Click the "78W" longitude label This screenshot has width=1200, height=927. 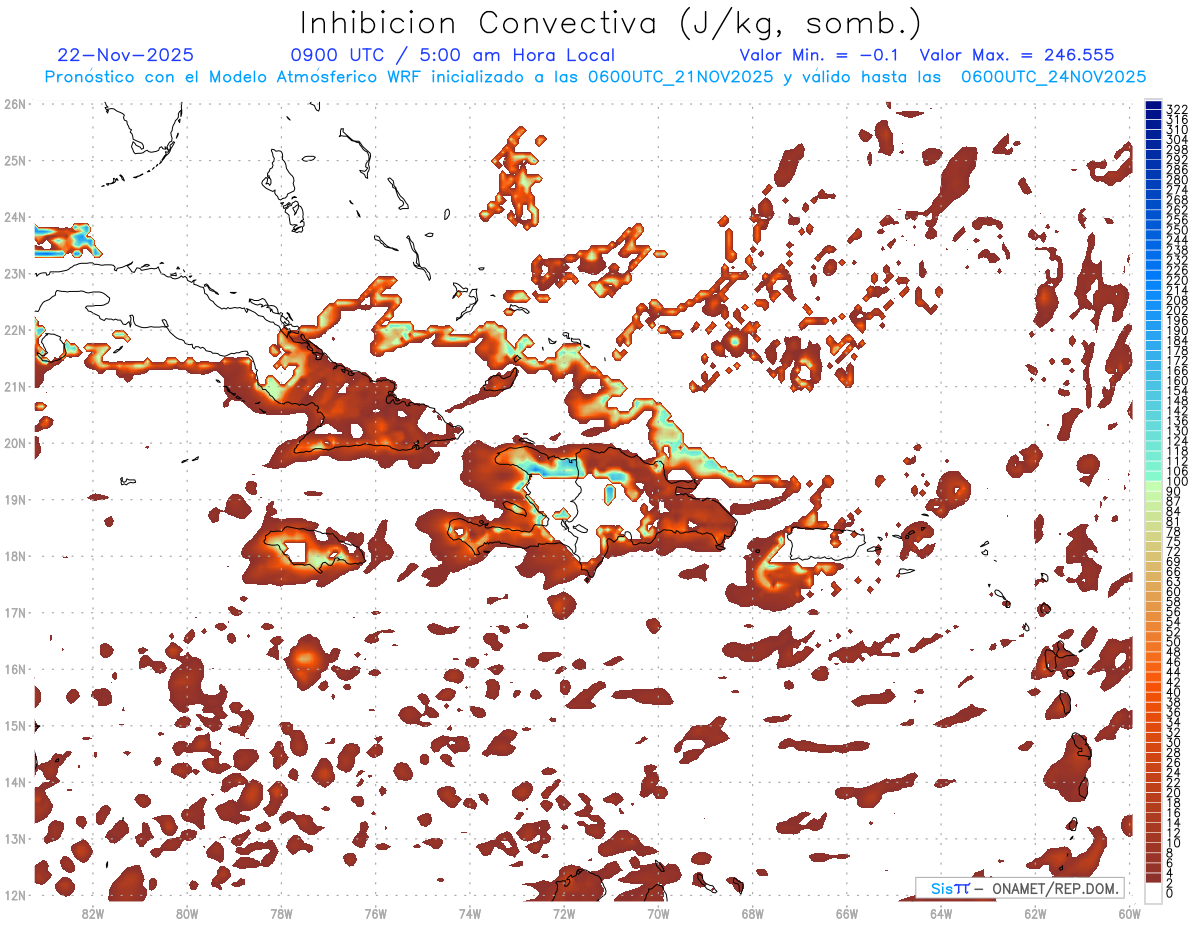pos(281,913)
